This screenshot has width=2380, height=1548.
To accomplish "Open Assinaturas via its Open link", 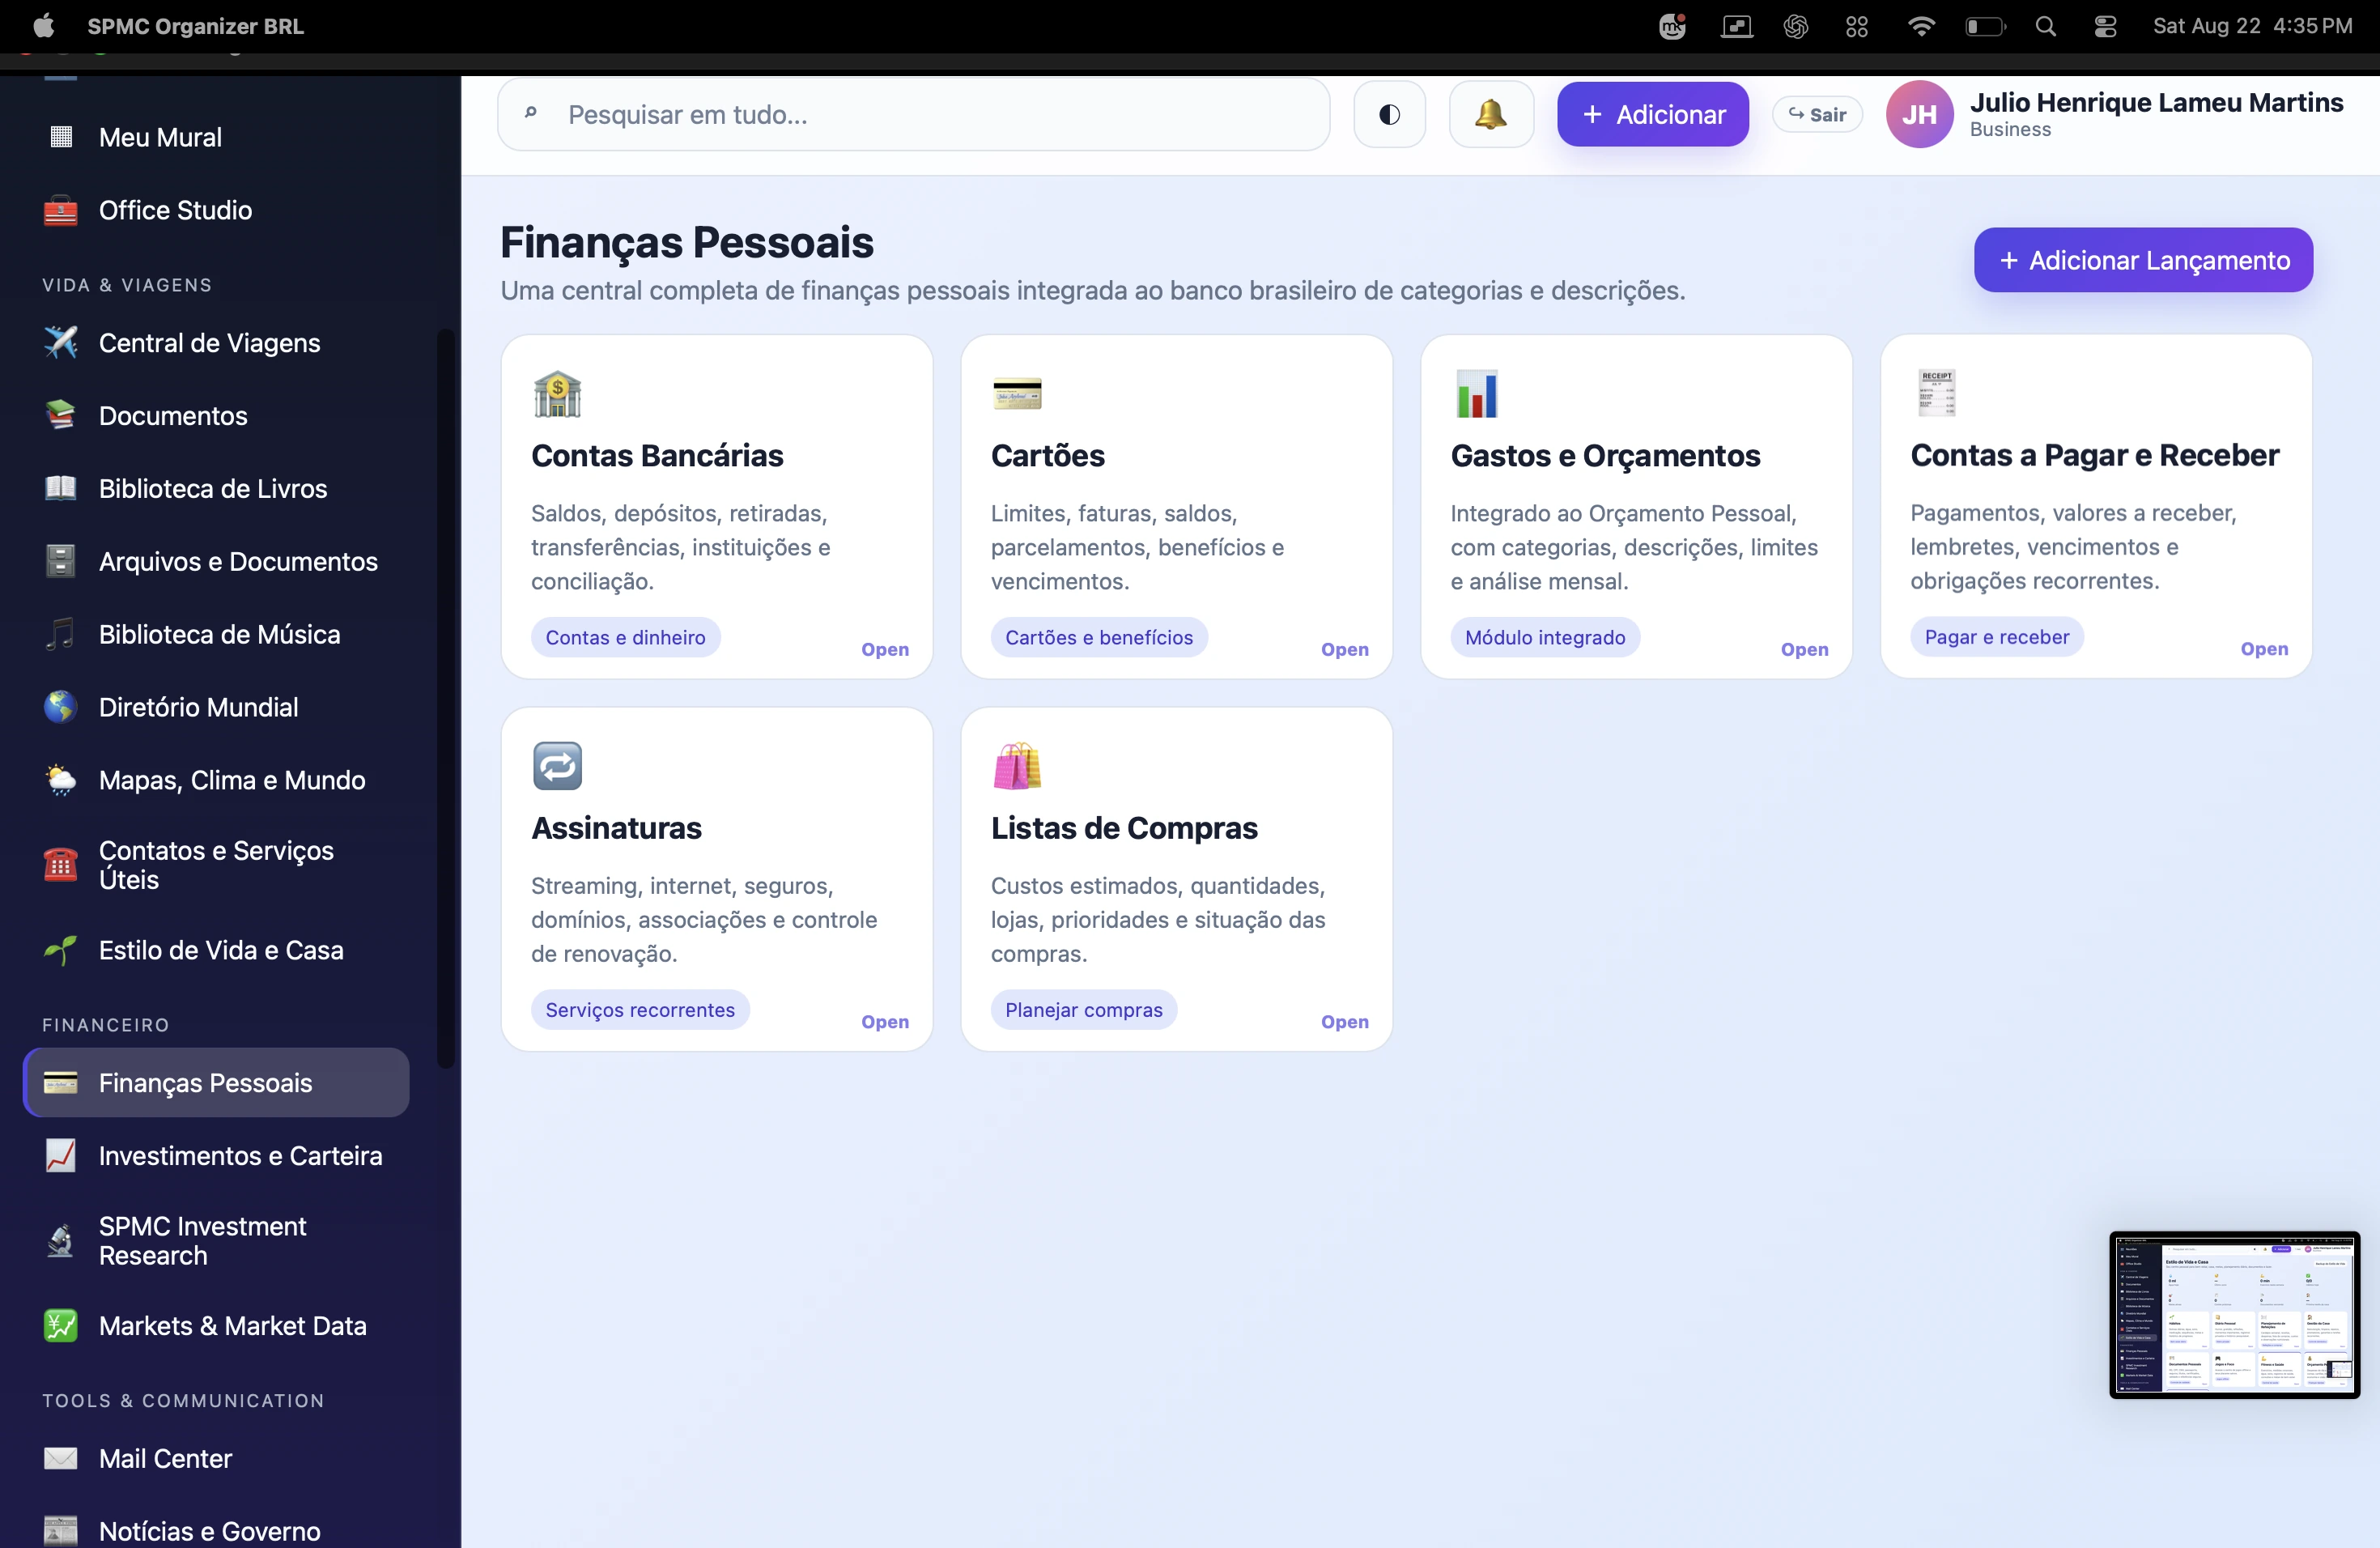I will click(x=885, y=1022).
